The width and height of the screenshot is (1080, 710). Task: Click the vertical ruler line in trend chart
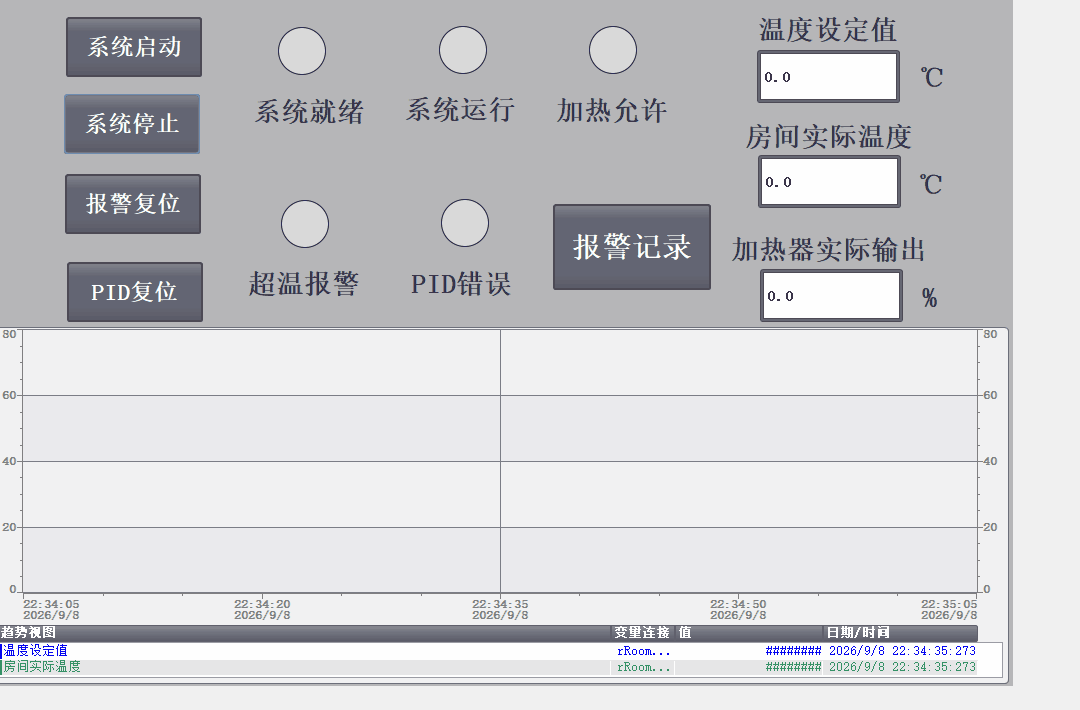point(501,460)
